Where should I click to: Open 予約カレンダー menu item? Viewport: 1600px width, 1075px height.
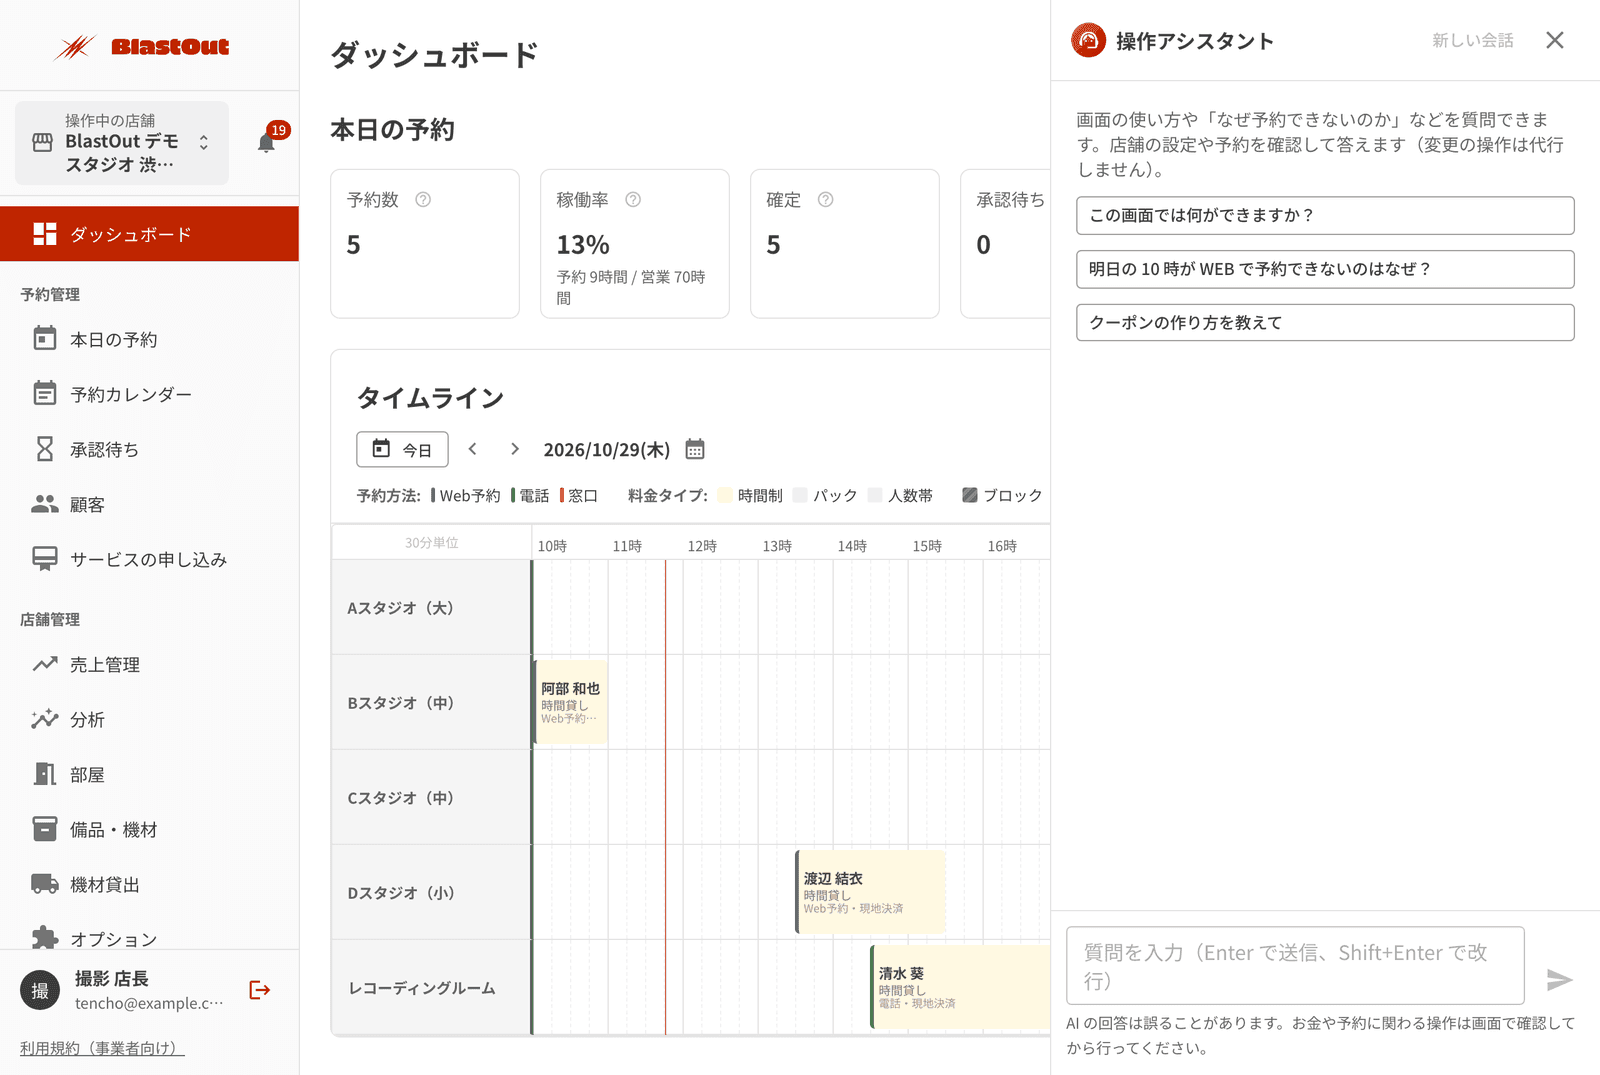[x=149, y=394]
